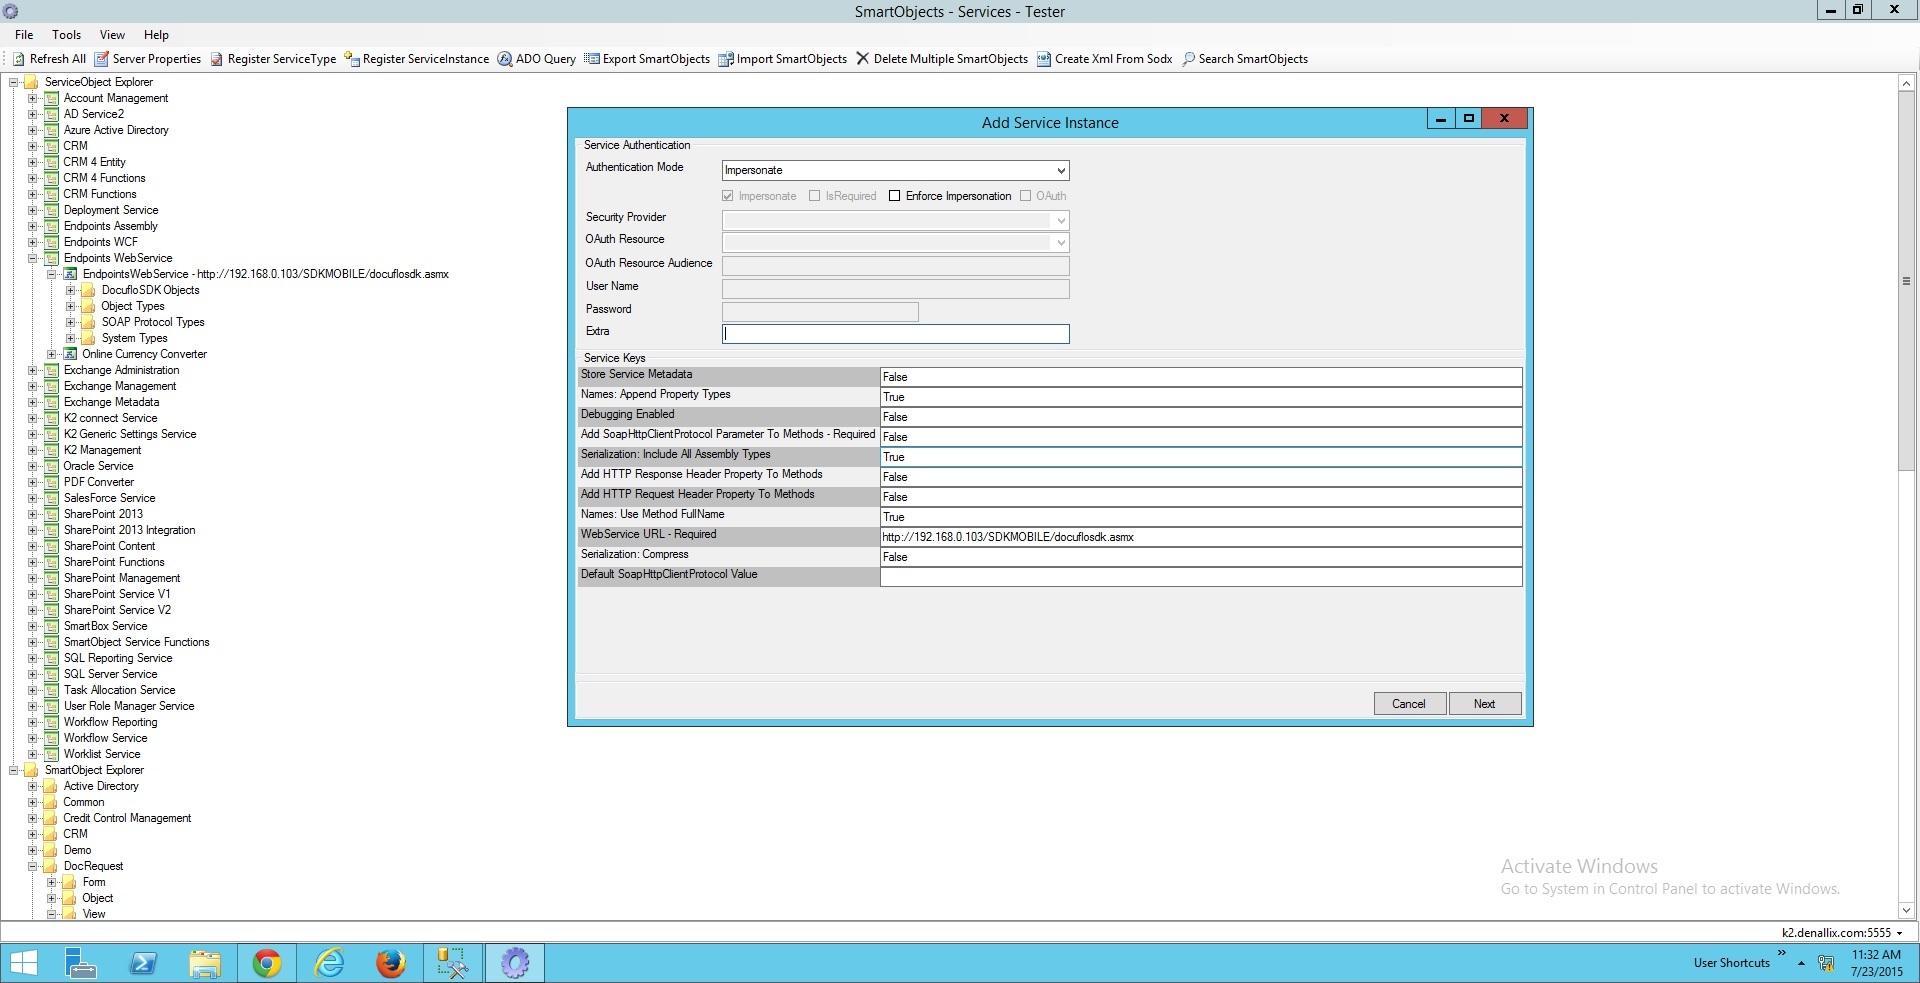This screenshot has width=1920, height=983.
Task: Click the Store Service Metadata value cell
Action: [x=1201, y=377]
